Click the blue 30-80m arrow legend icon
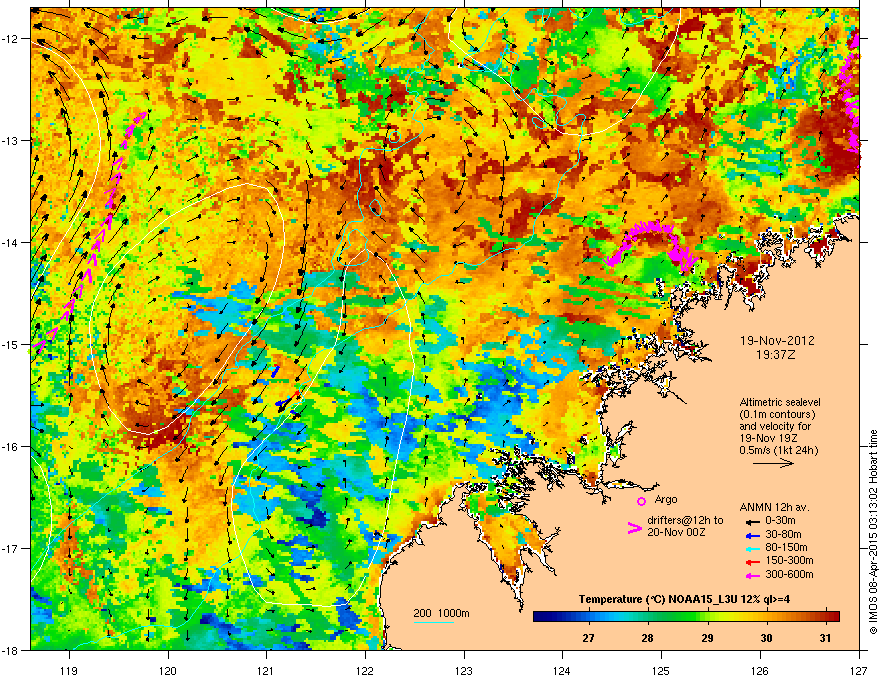The width and height of the screenshot is (880, 680). point(753,535)
